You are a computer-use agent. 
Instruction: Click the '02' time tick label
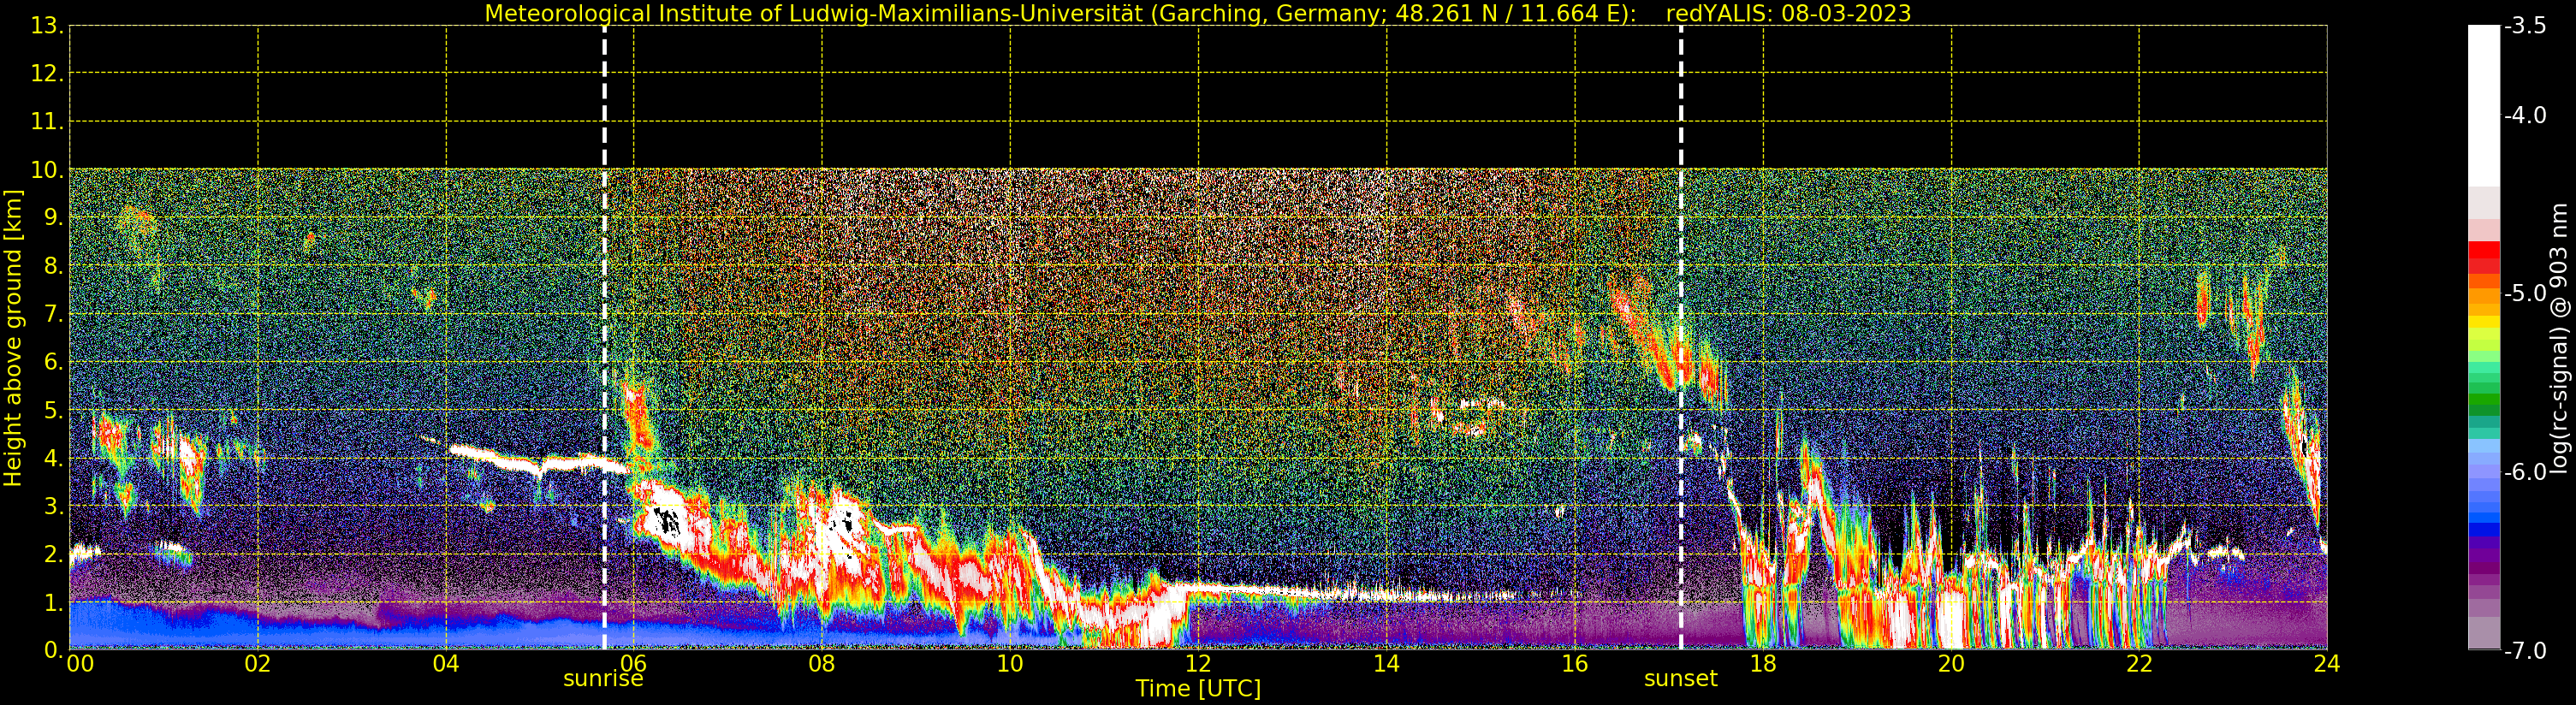[258, 664]
